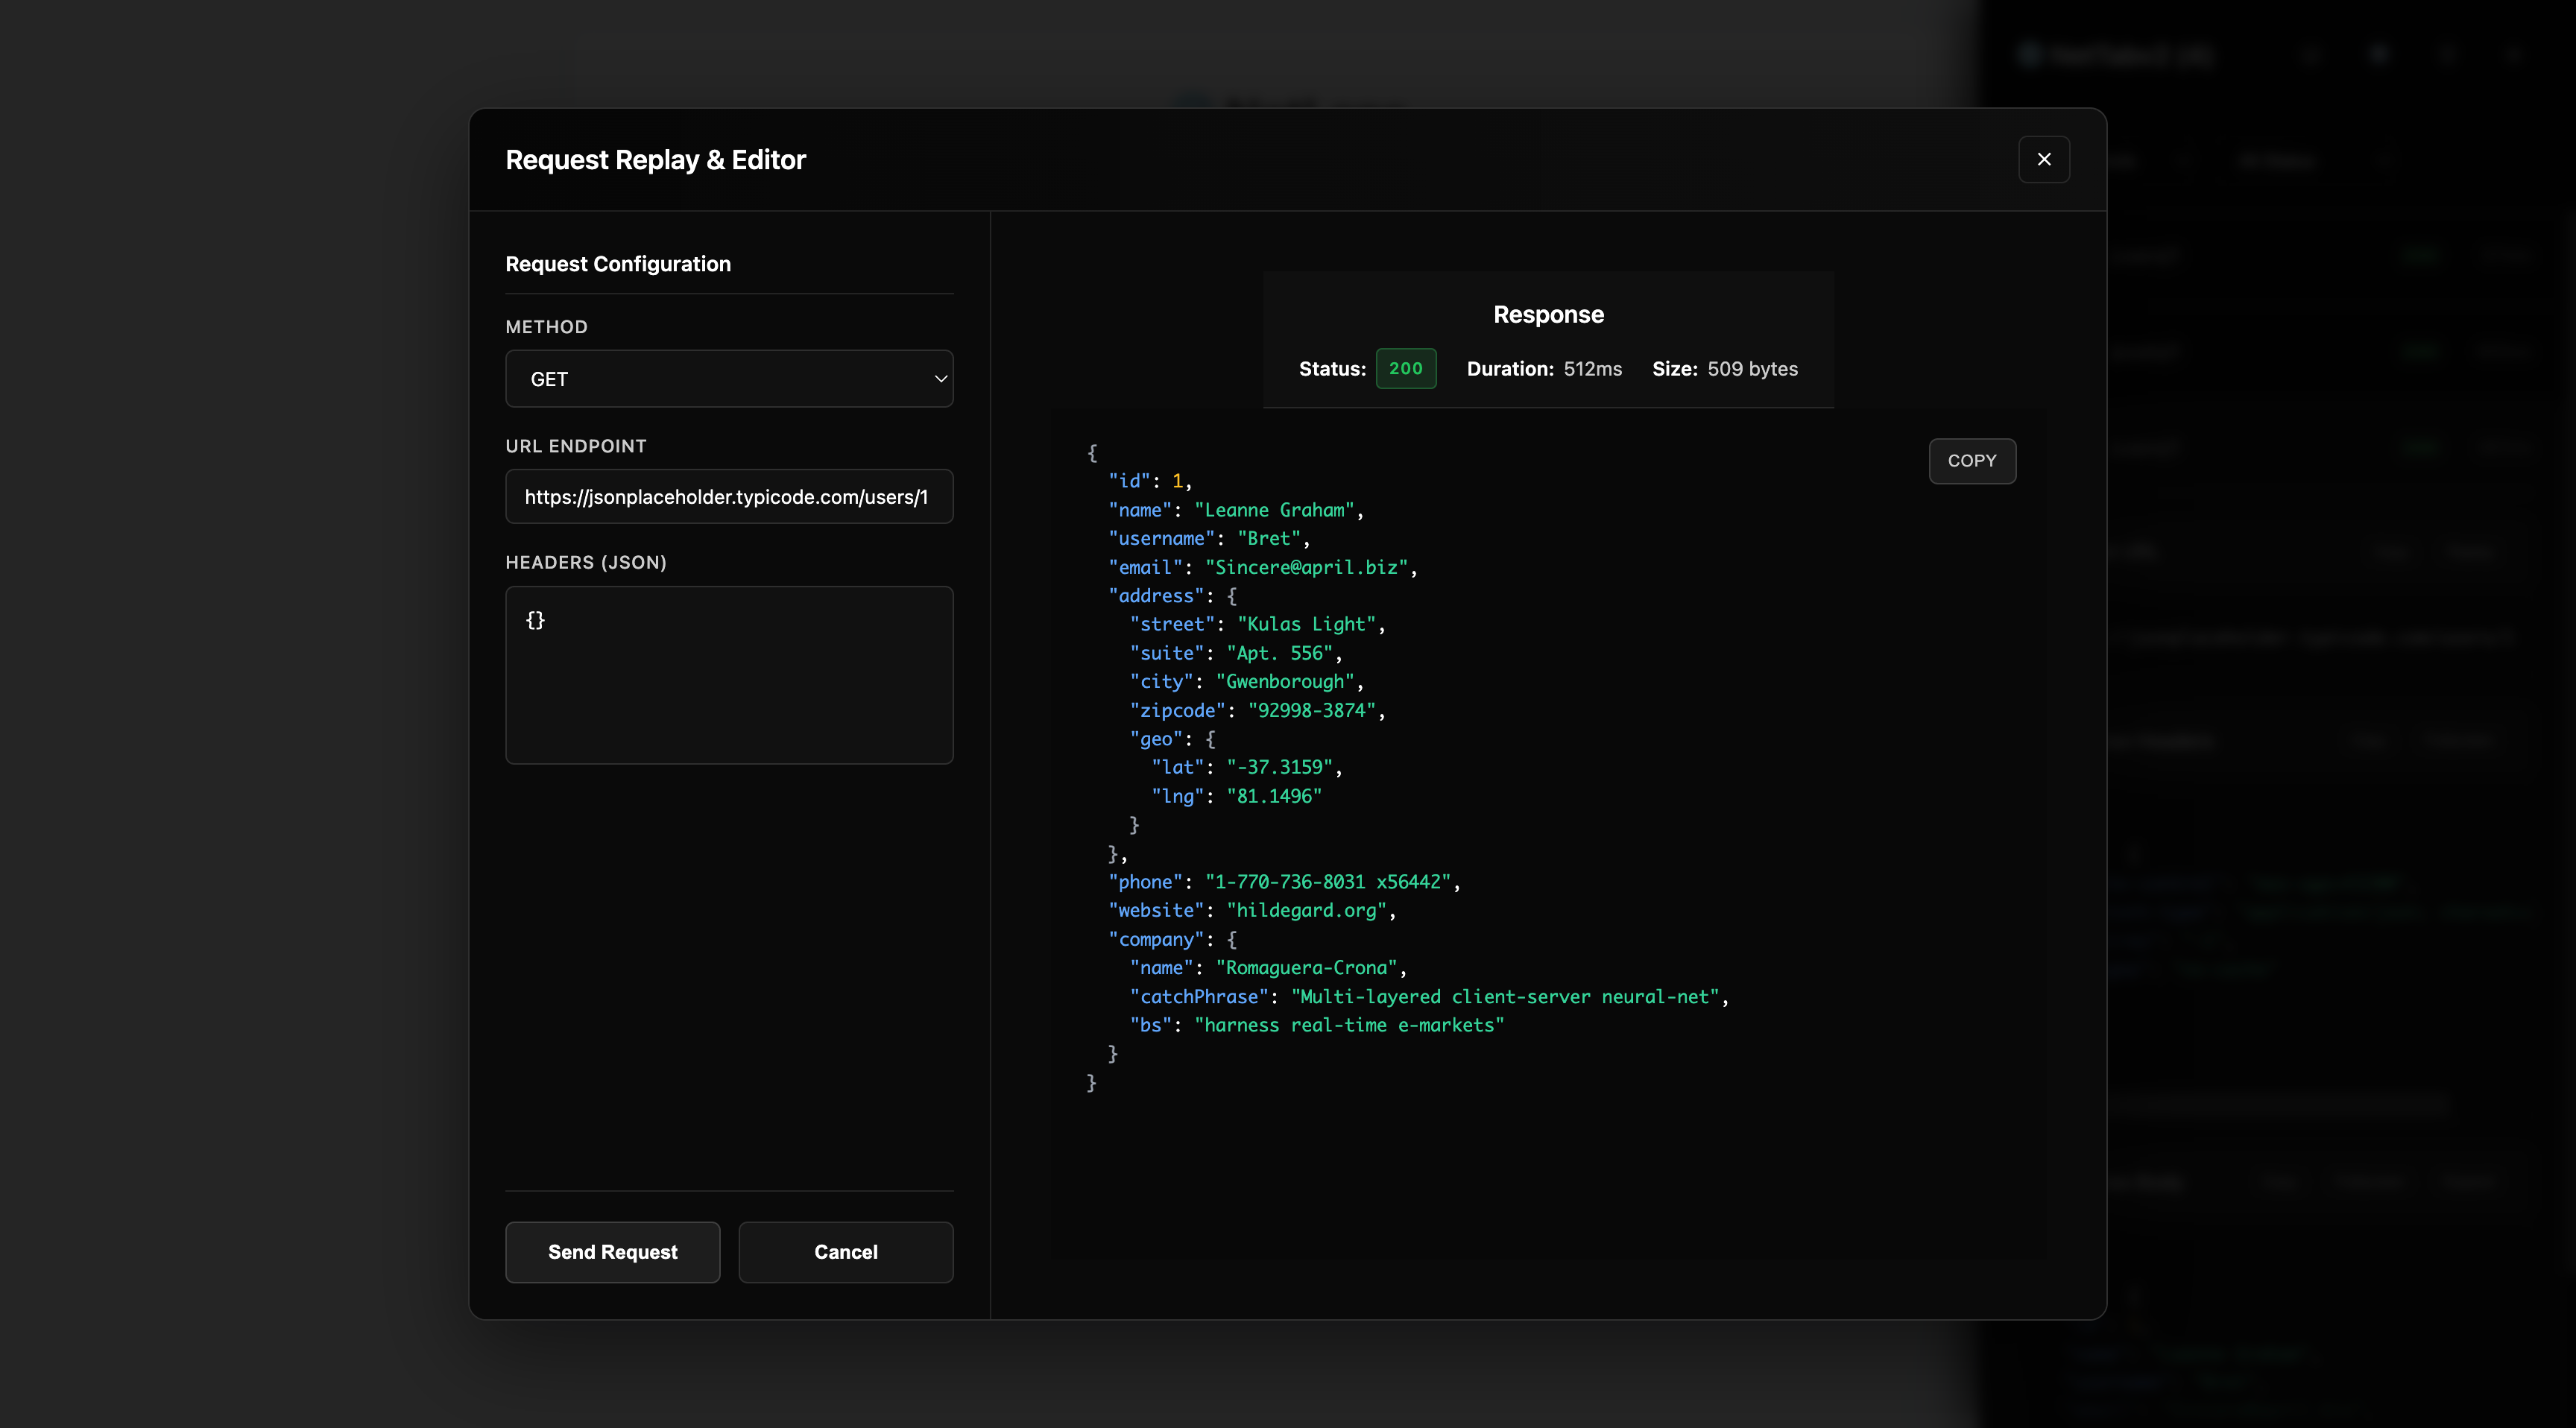Click the "geo" key in the response
The image size is (2576, 1428).
click(x=1155, y=739)
